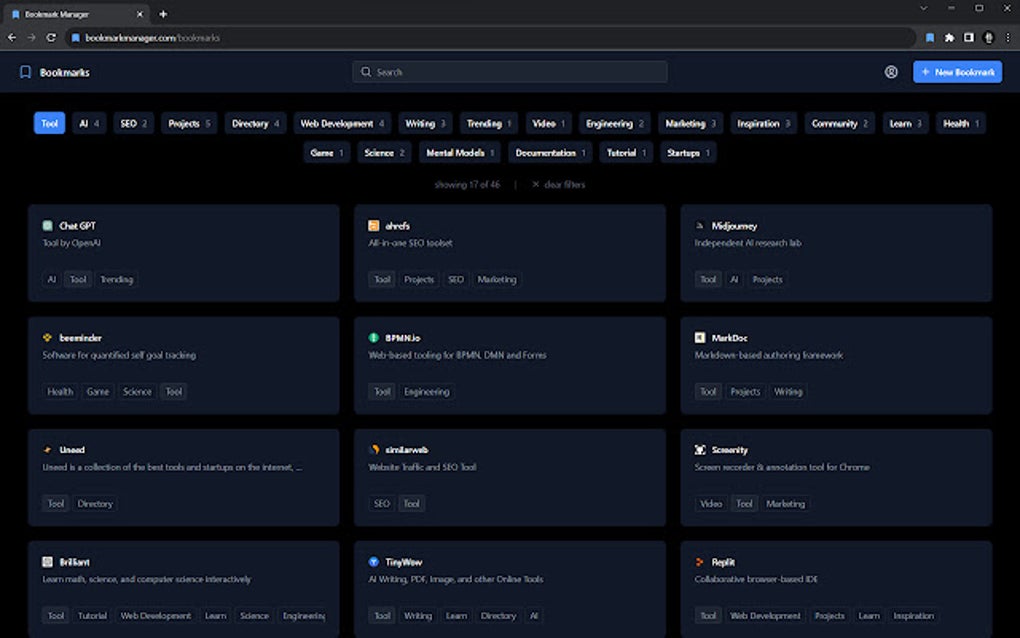The height and width of the screenshot is (638, 1020).
Task: Click the Bookmarks app logo
Action: [x=24, y=72]
